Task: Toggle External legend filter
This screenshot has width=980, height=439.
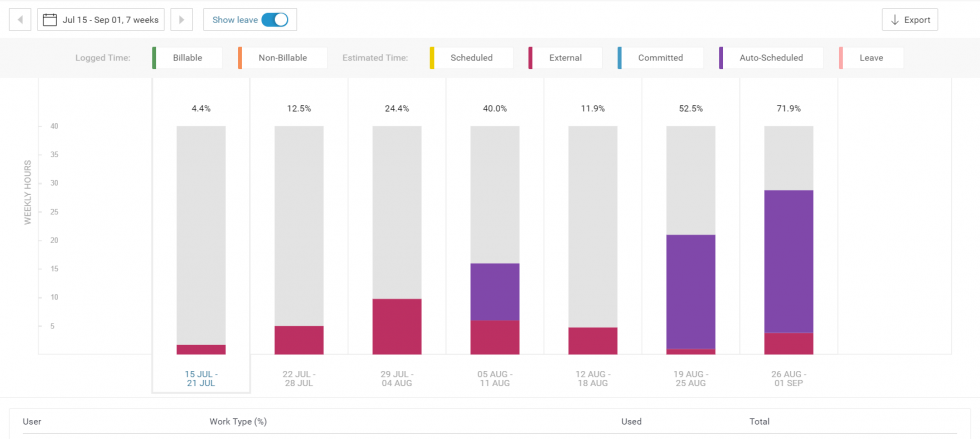Action: 565,58
